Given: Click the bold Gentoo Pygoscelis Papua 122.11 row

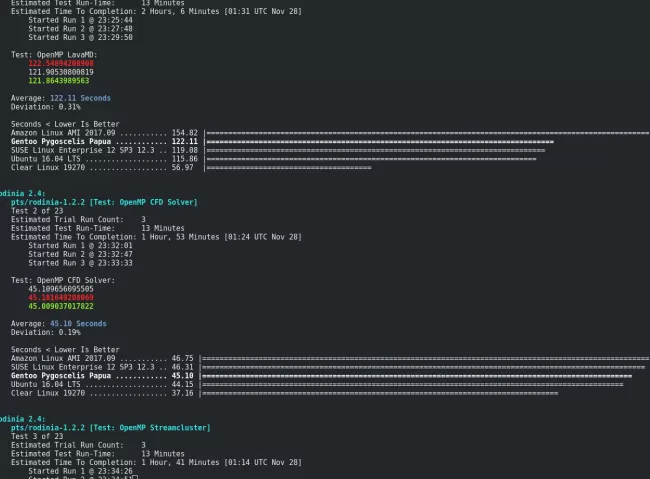Looking at the screenshot, I should 282,142.
